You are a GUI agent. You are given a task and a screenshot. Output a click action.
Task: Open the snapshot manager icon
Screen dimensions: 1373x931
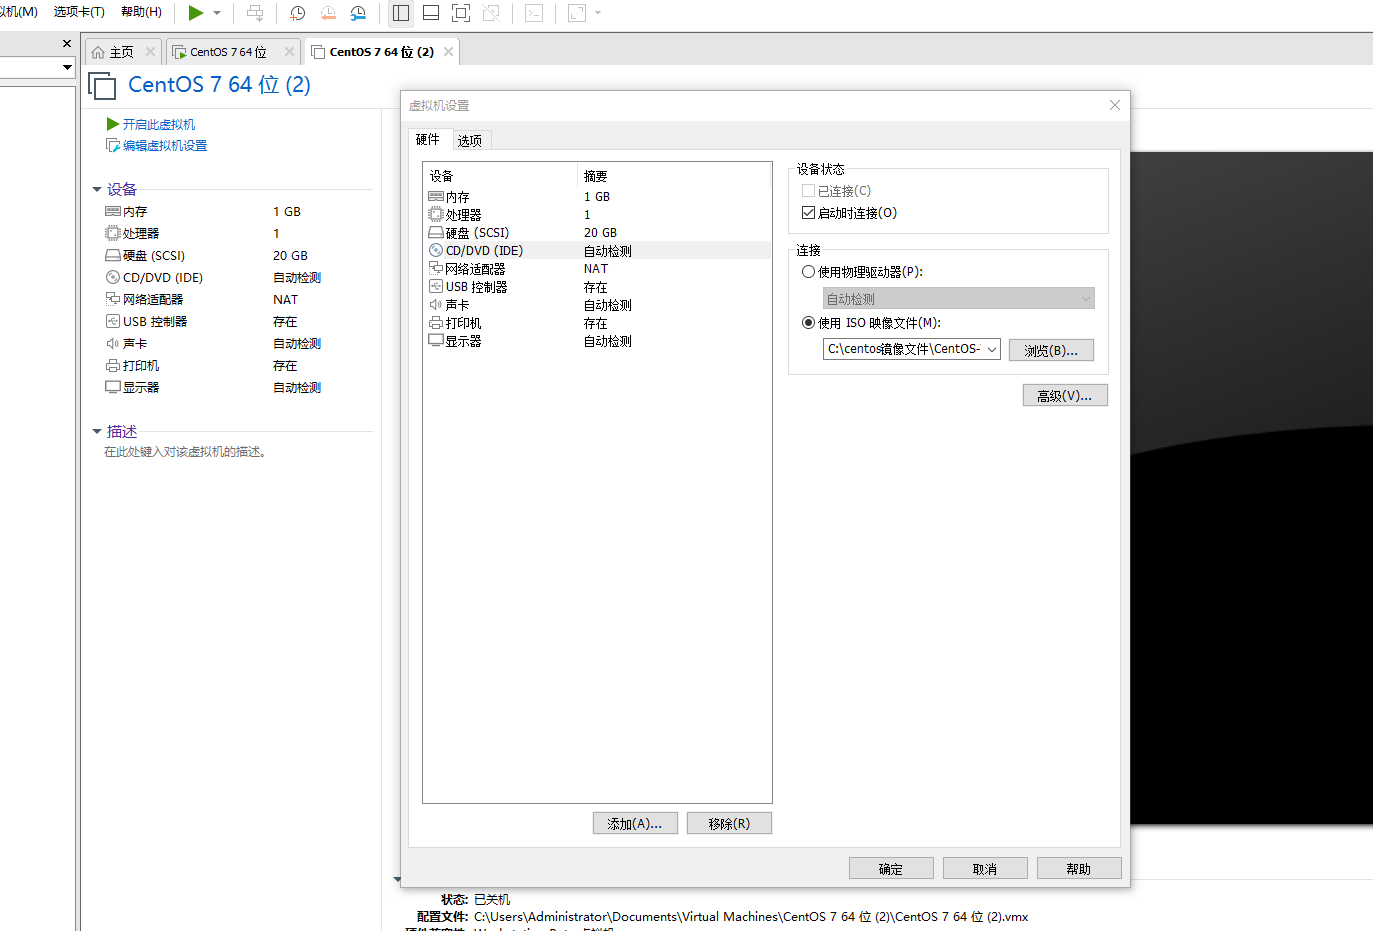(x=358, y=13)
